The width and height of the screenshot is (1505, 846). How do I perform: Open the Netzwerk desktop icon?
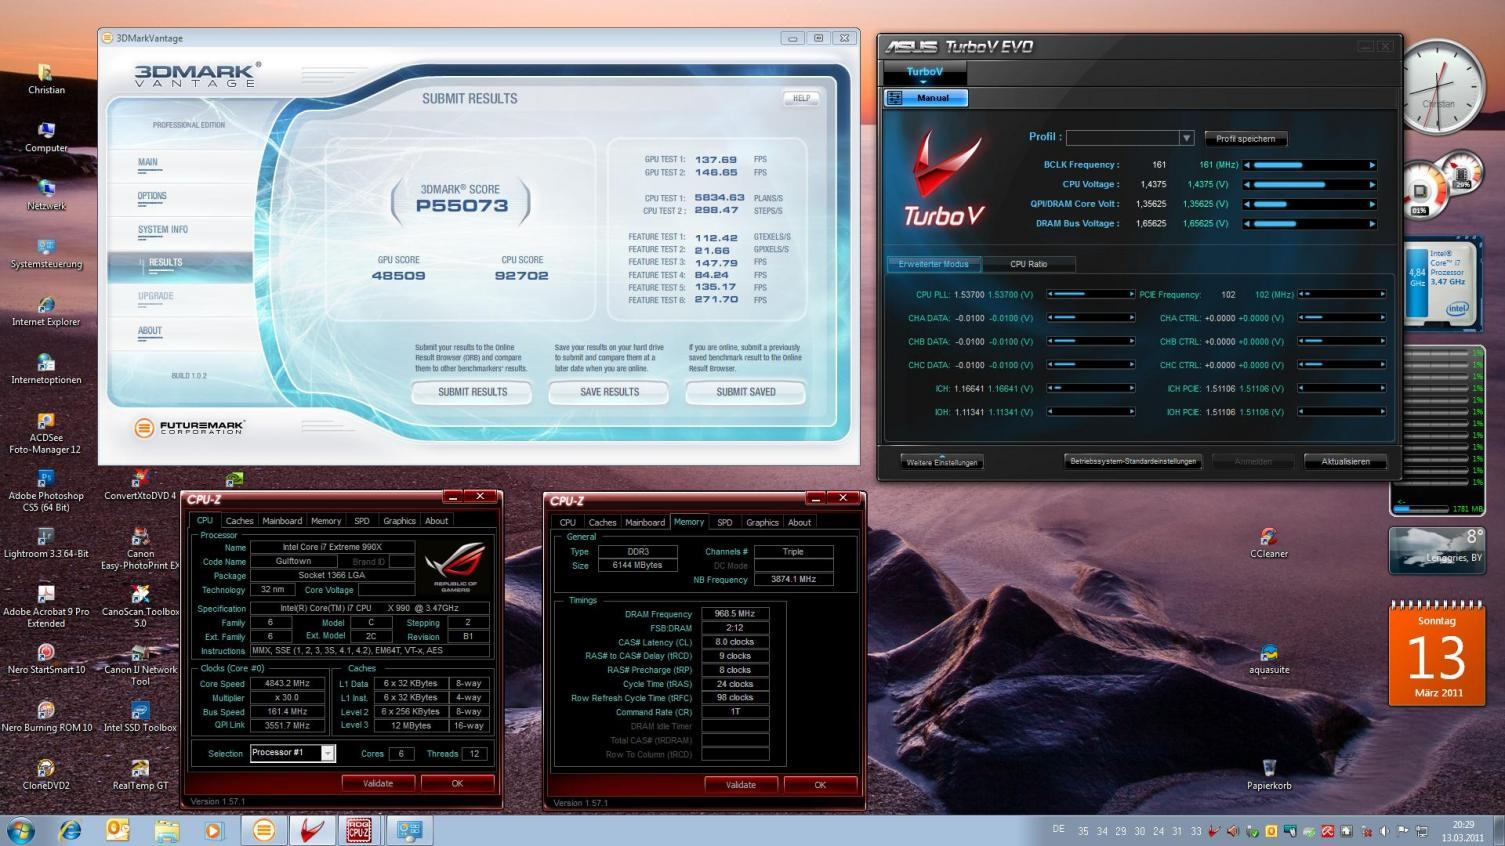click(x=46, y=195)
